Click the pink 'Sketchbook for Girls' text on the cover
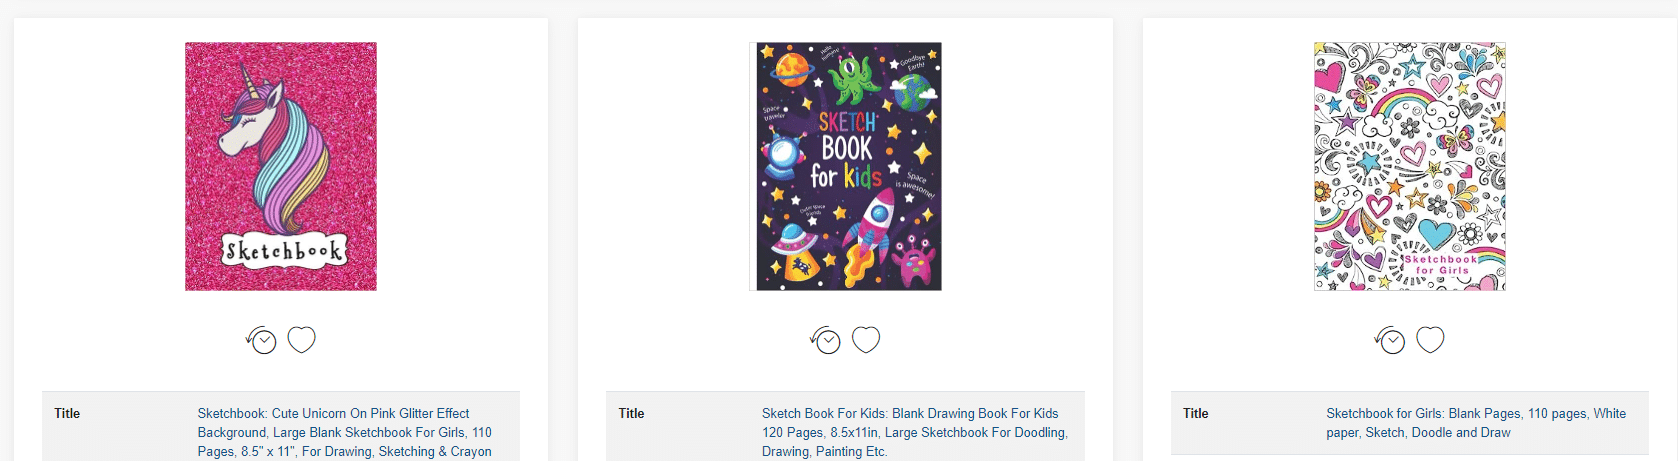1678x461 pixels. tap(1440, 264)
